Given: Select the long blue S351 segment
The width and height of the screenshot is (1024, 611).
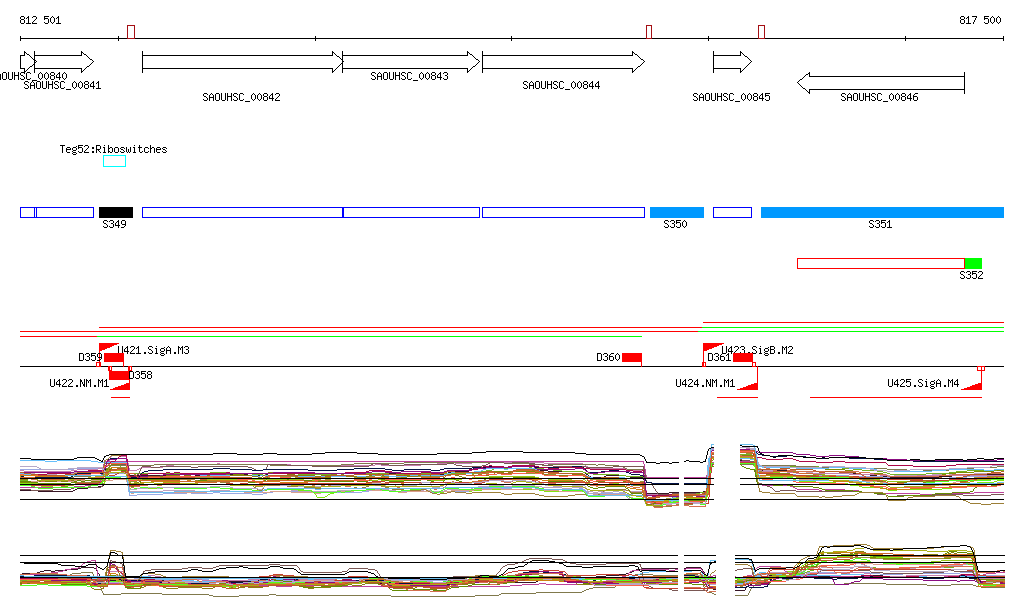Looking at the screenshot, I should point(881,212).
